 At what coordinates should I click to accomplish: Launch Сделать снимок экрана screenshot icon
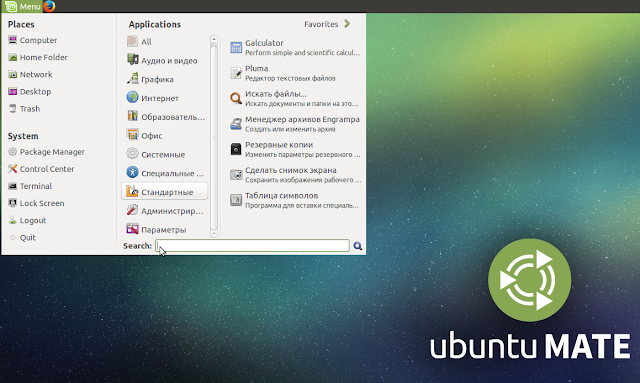[x=236, y=174]
